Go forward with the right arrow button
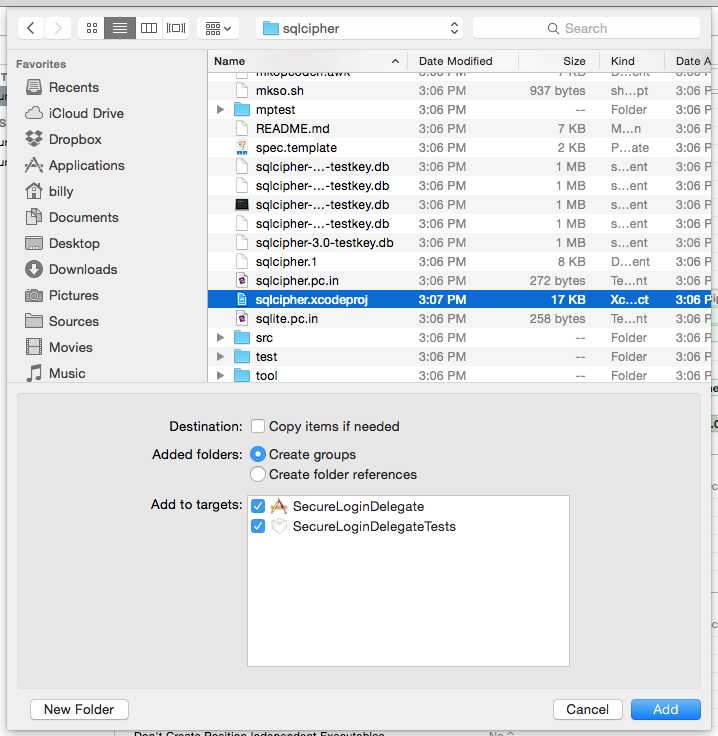The image size is (718, 736). coord(58,28)
